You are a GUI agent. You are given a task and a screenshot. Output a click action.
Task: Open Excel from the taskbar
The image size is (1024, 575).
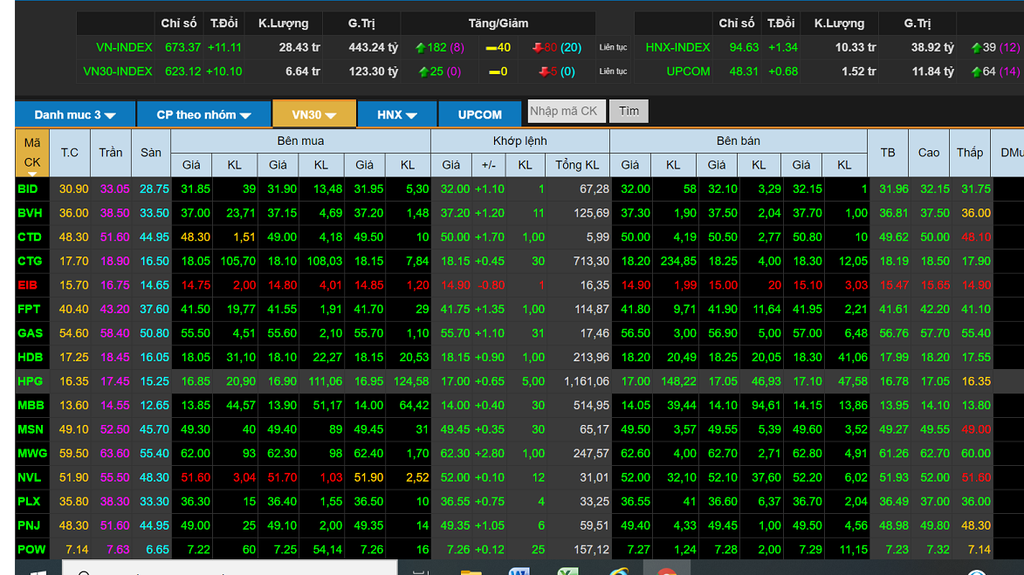[568, 571]
